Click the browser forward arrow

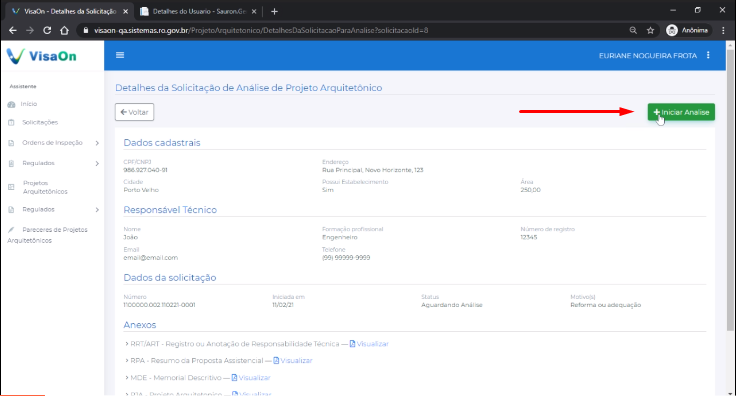[x=30, y=30]
